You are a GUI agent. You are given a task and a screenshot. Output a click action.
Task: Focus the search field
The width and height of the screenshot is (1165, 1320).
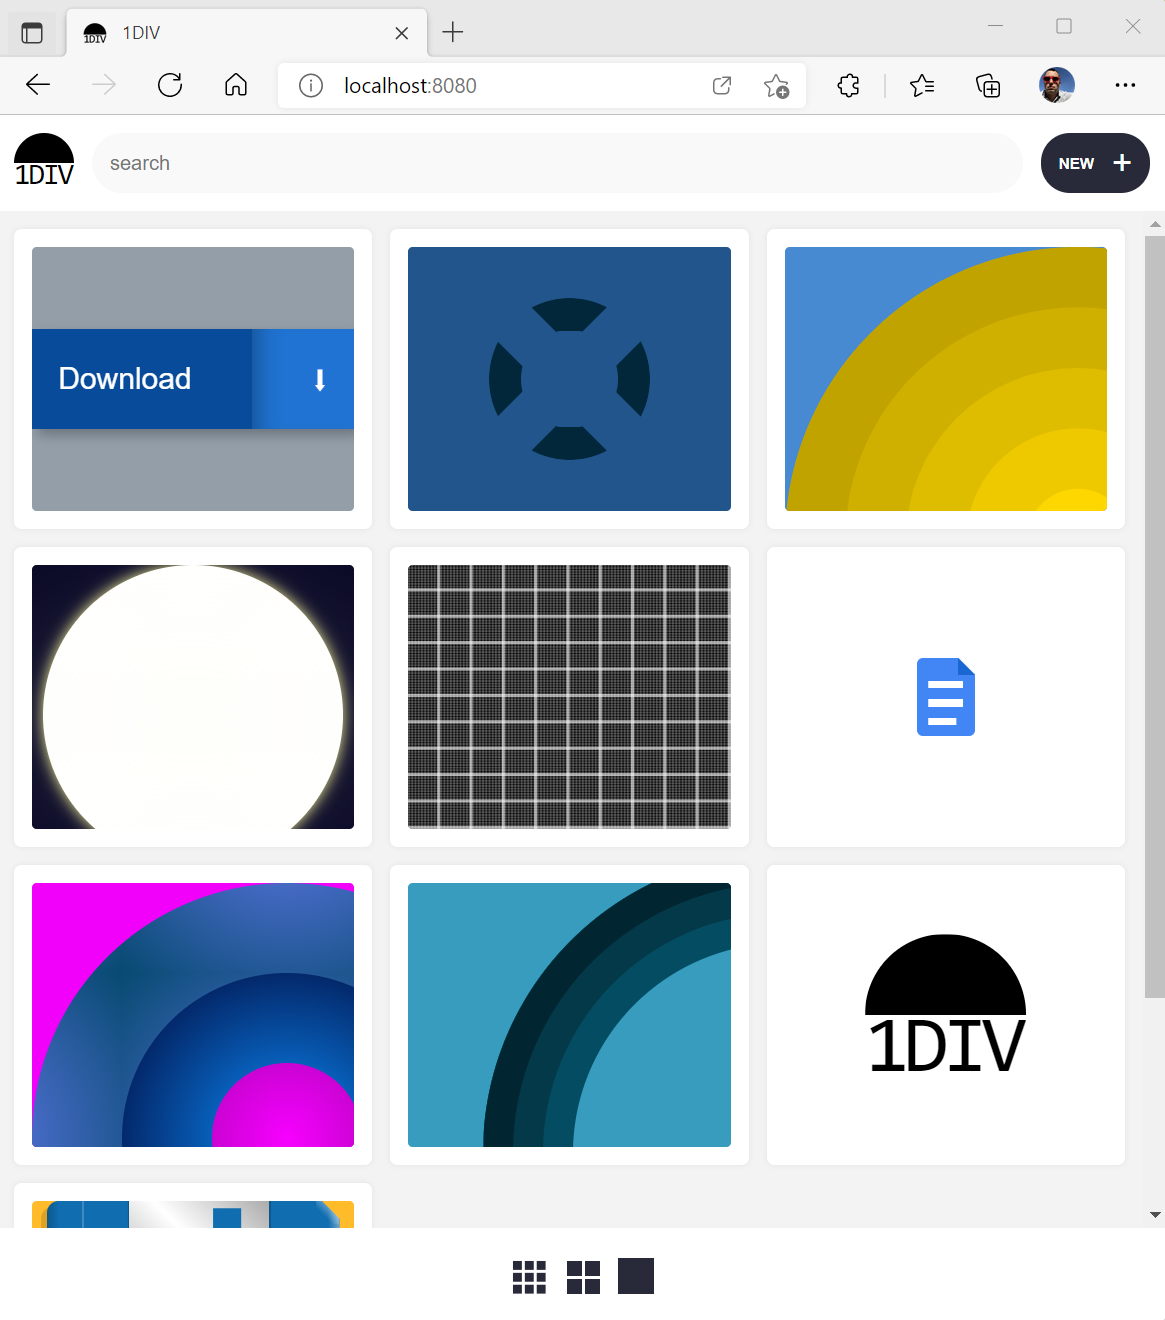point(556,163)
